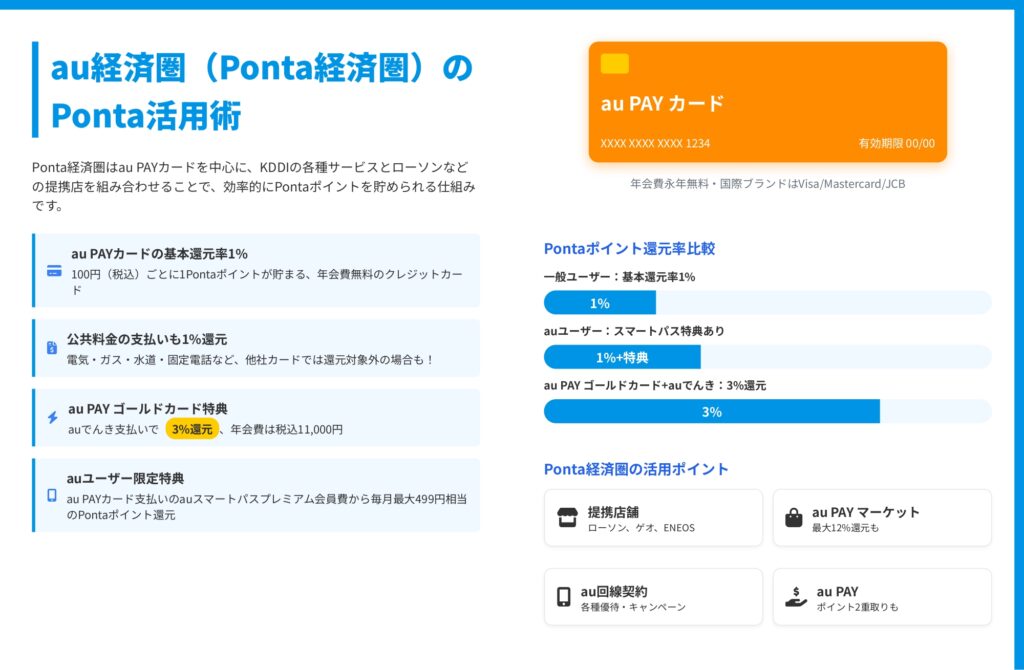Click the phone icon in au回線契約 card

point(564,597)
